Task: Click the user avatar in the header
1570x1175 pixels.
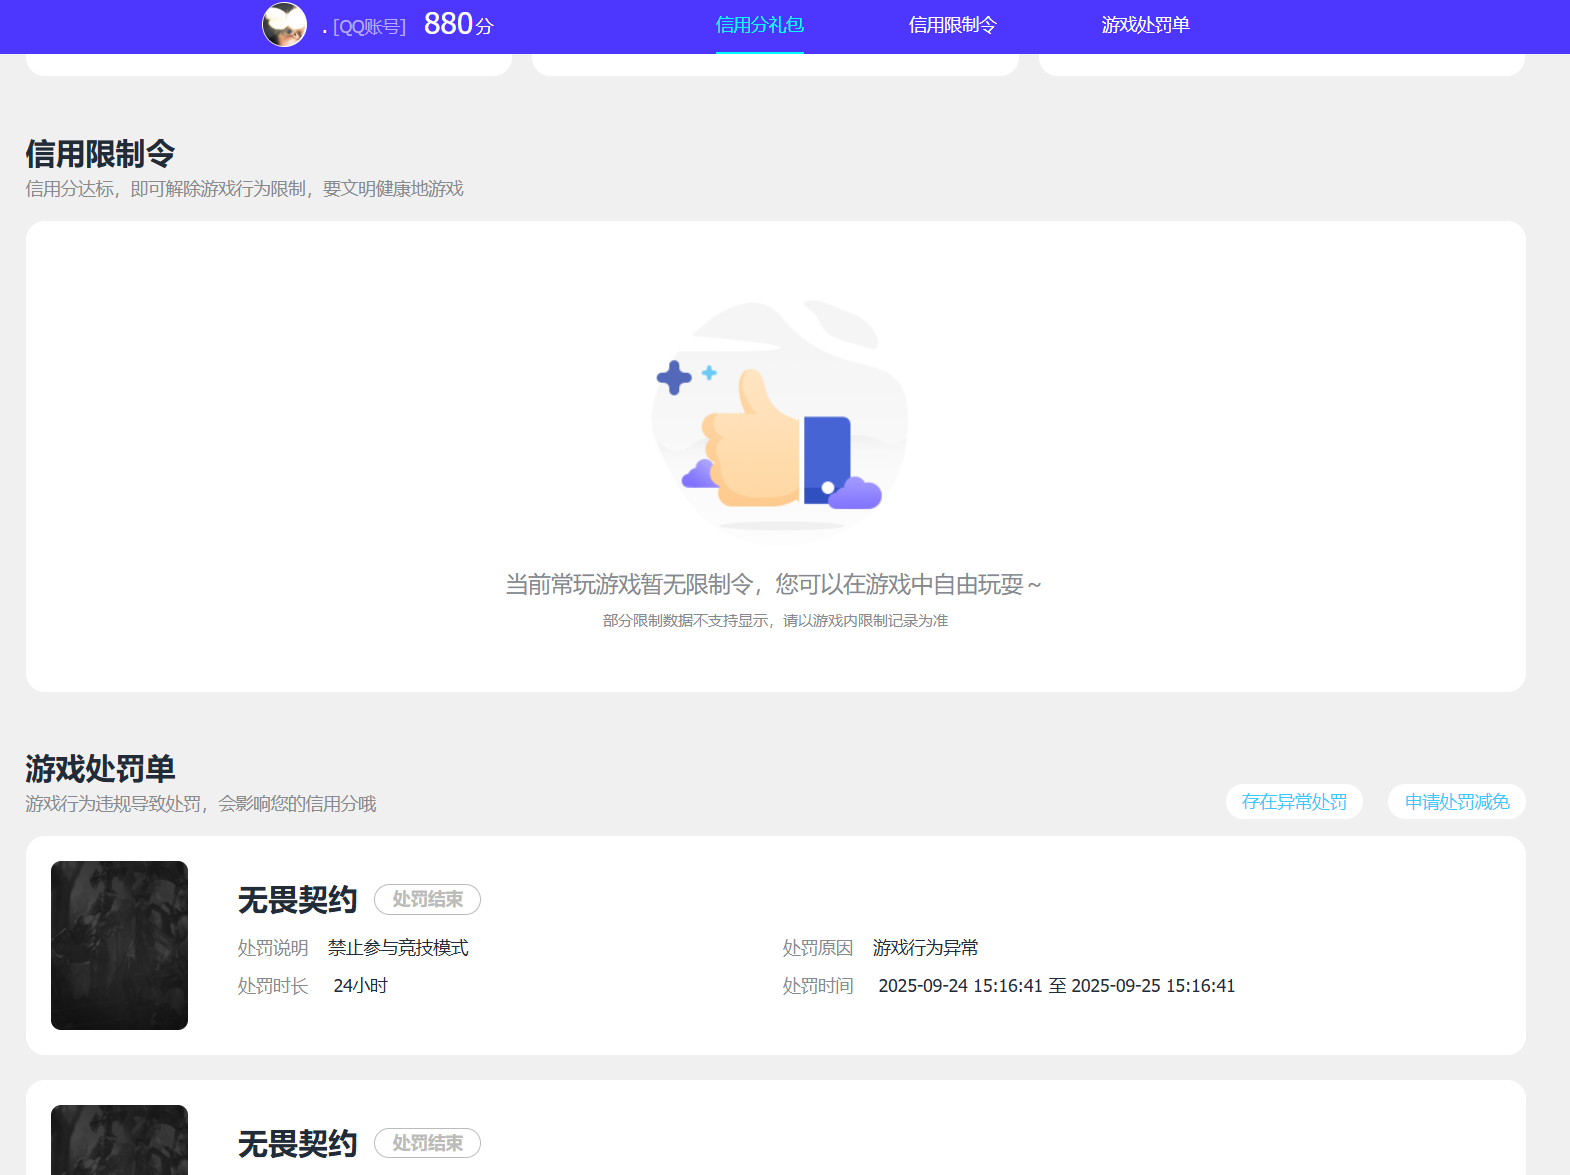Action: 284,25
